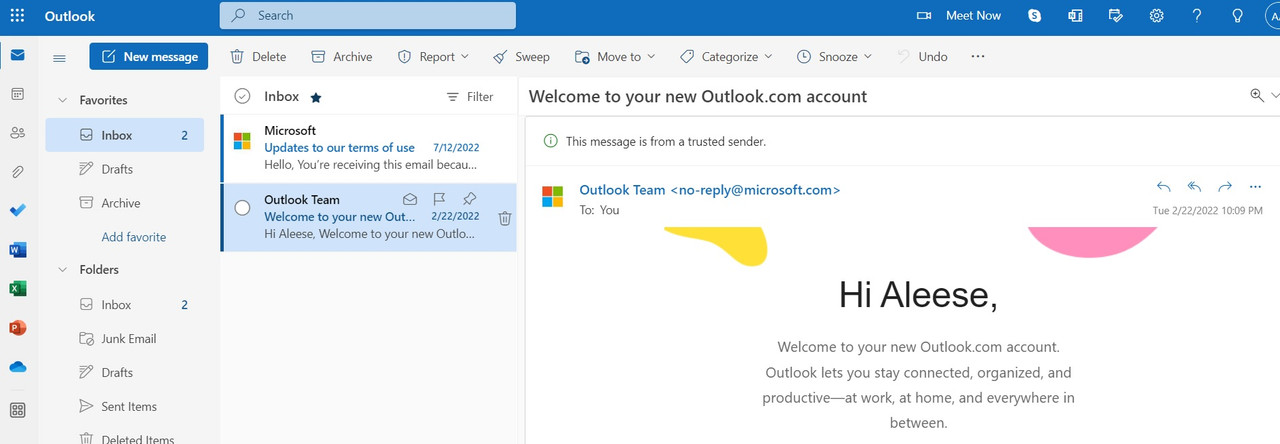
Task: Open the Snooze dropdown
Action: 834,57
